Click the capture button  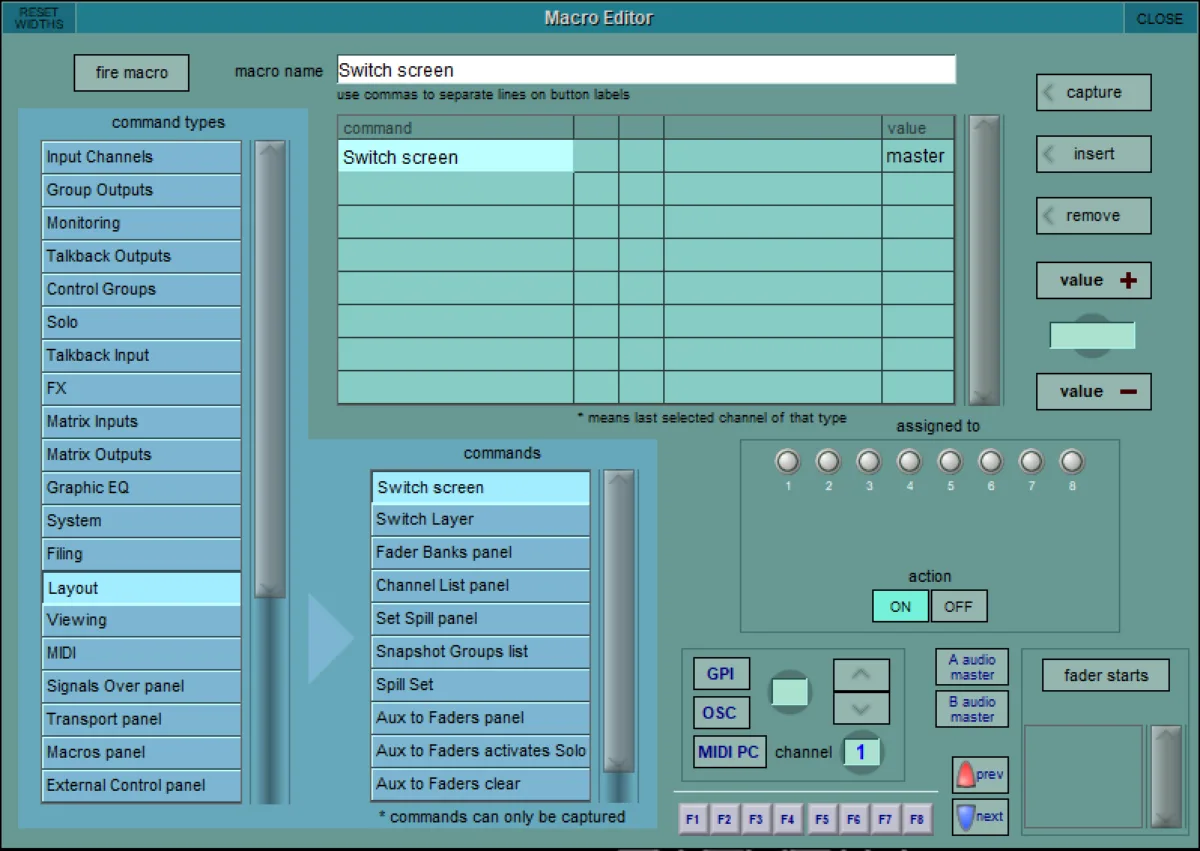(x=1093, y=92)
